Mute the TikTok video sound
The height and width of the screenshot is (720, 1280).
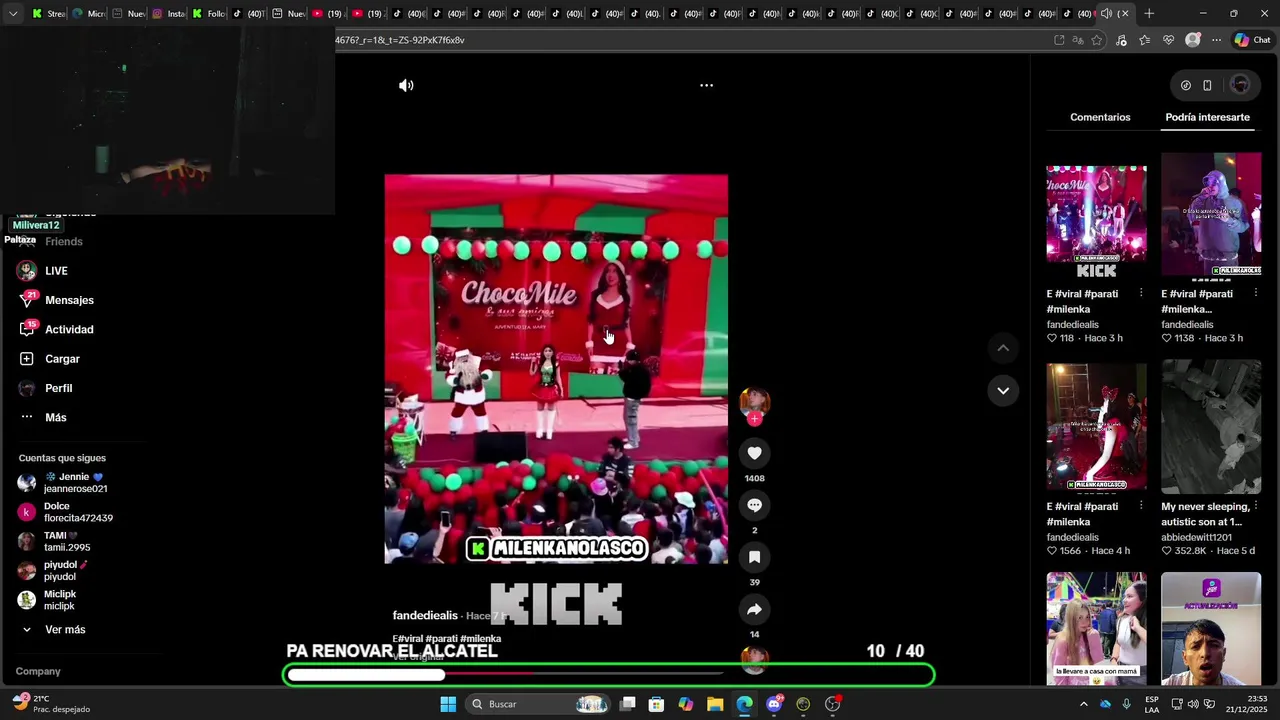pos(406,86)
